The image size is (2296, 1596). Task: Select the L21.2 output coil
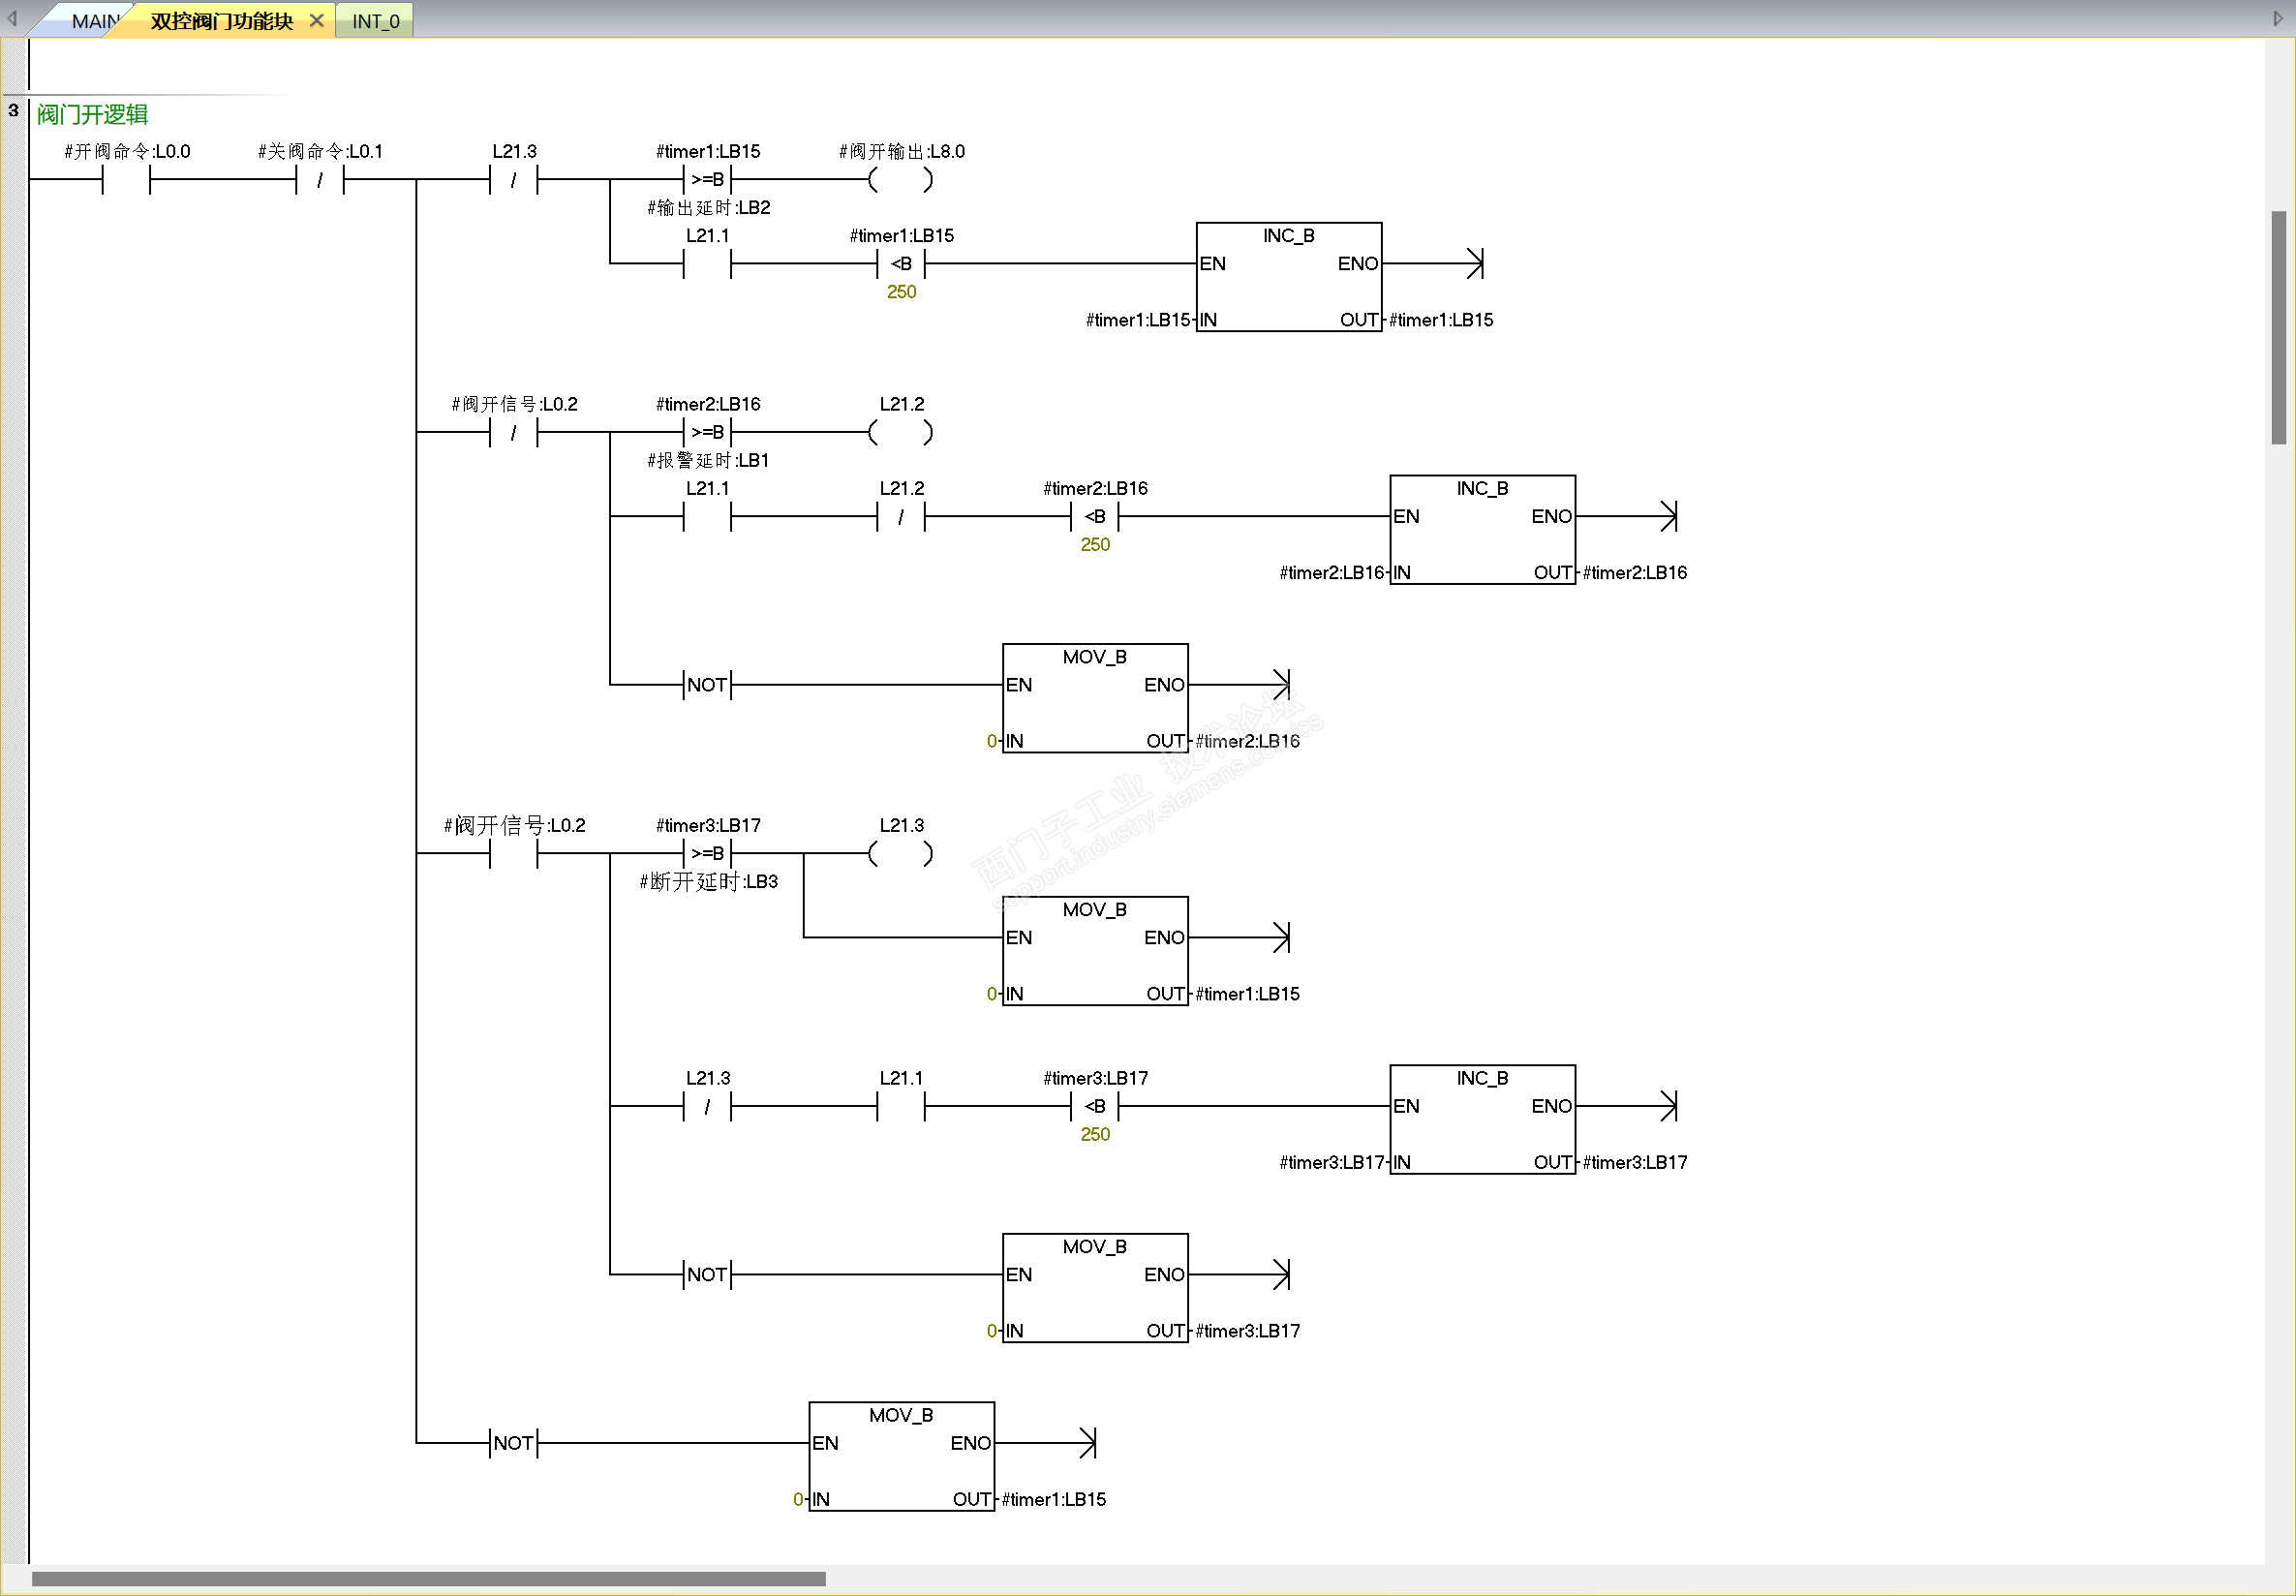pyautogui.click(x=900, y=432)
